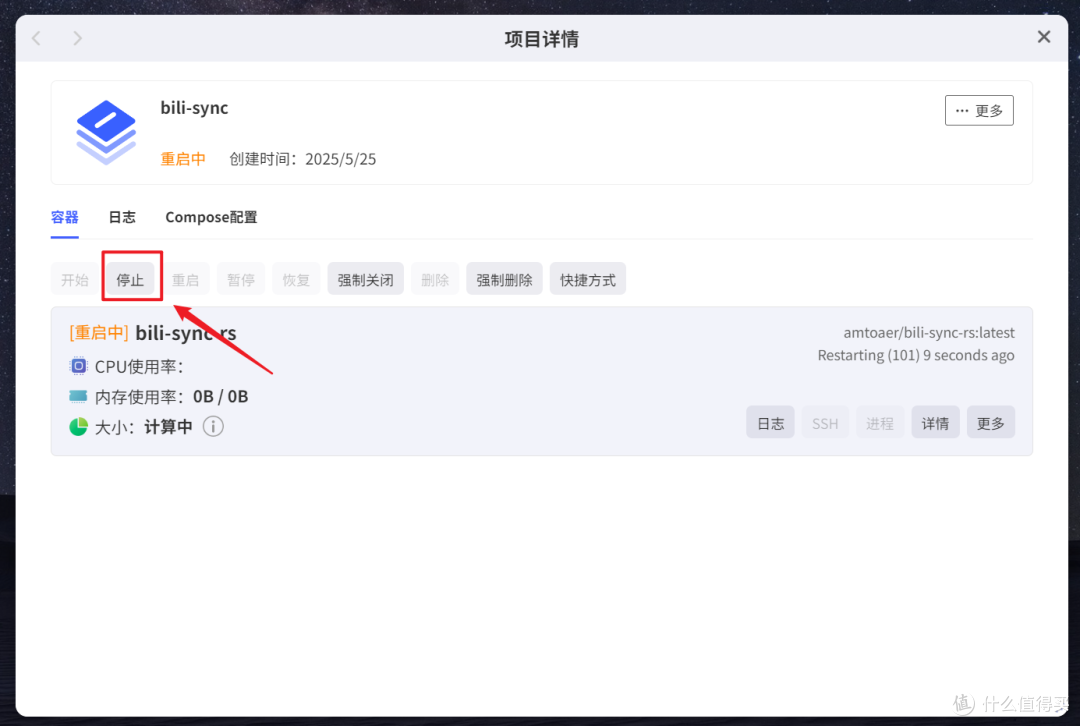The image size is (1080, 726).
Task: Open the container's 更多 menu
Action: click(990, 422)
